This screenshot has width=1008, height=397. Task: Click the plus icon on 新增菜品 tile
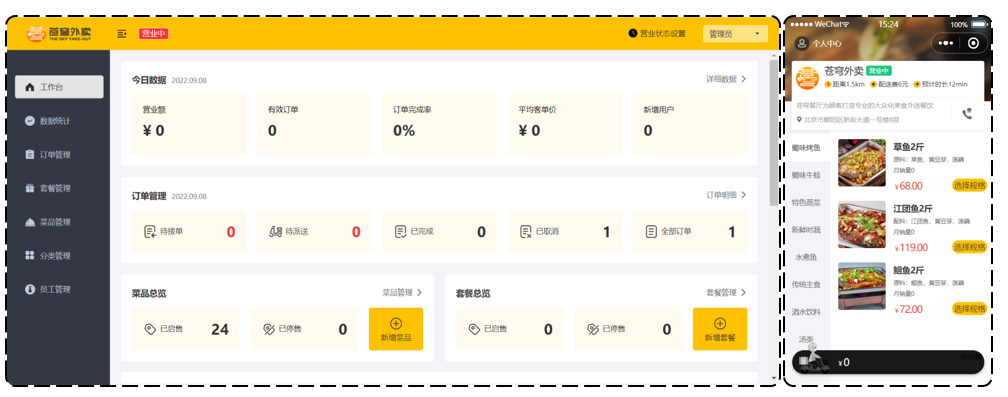pos(396,324)
